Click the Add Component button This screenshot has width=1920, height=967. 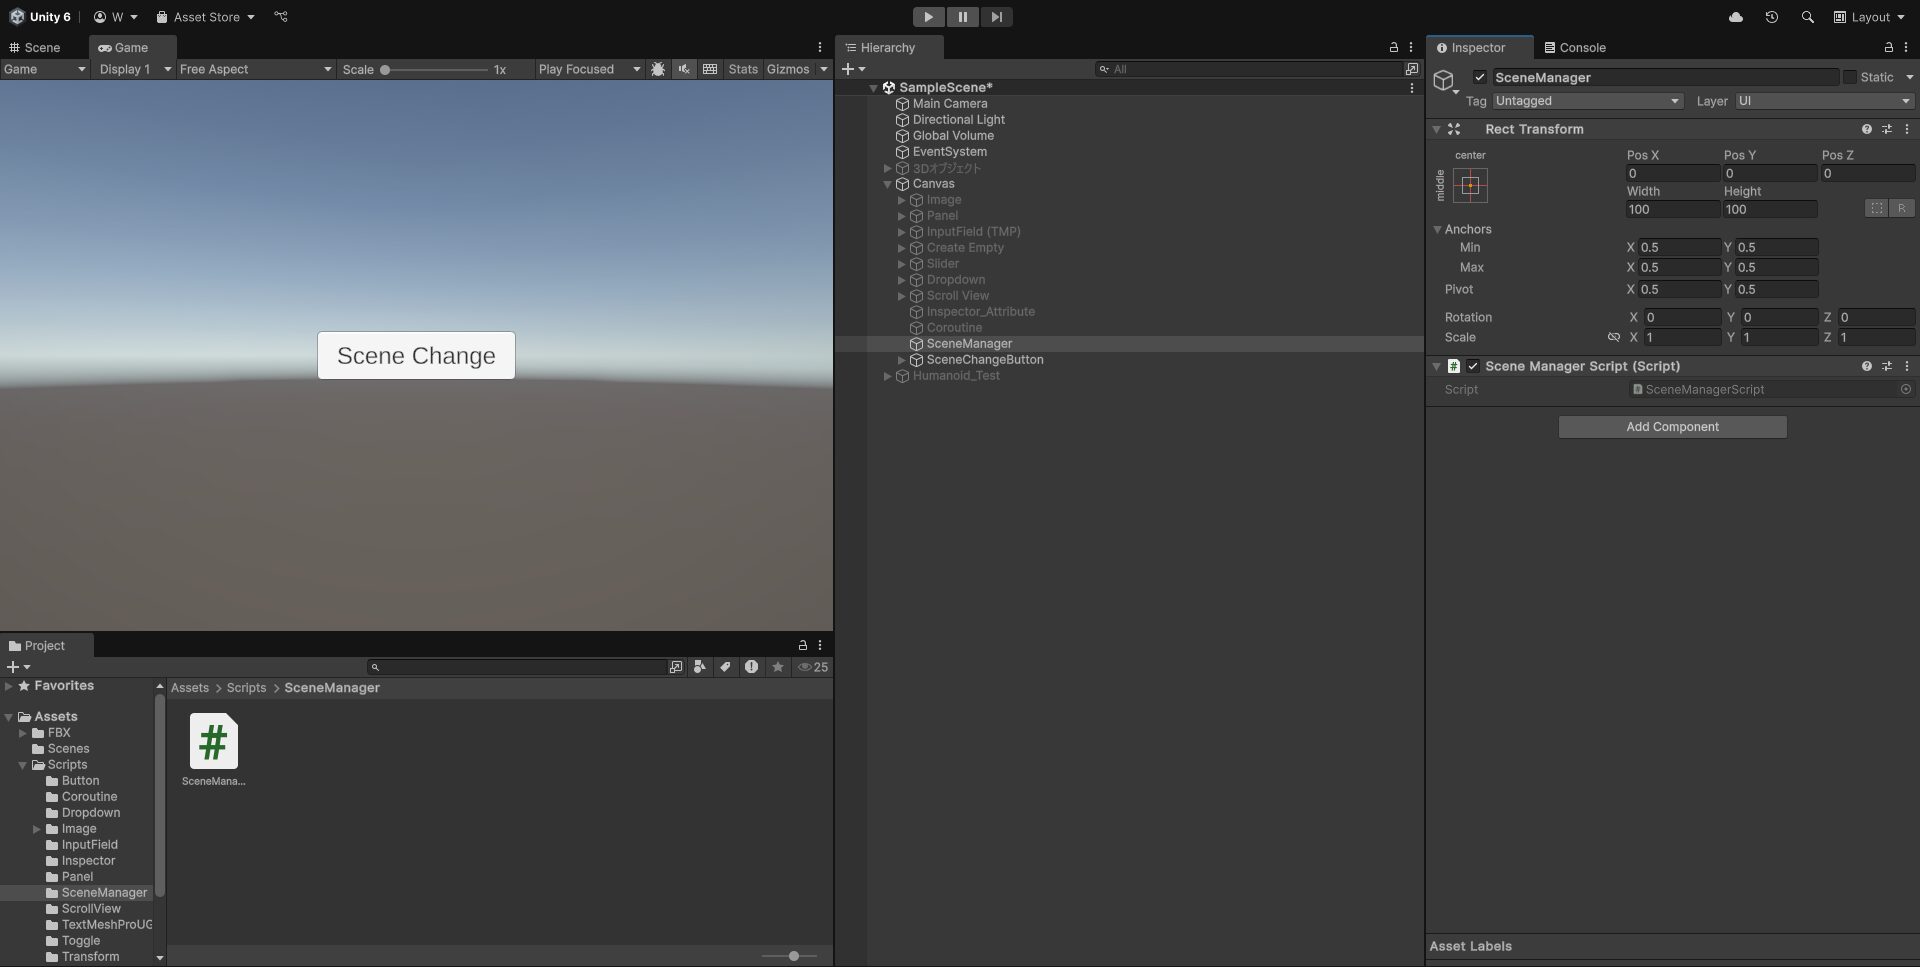pyautogui.click(x=1671, y=426)
